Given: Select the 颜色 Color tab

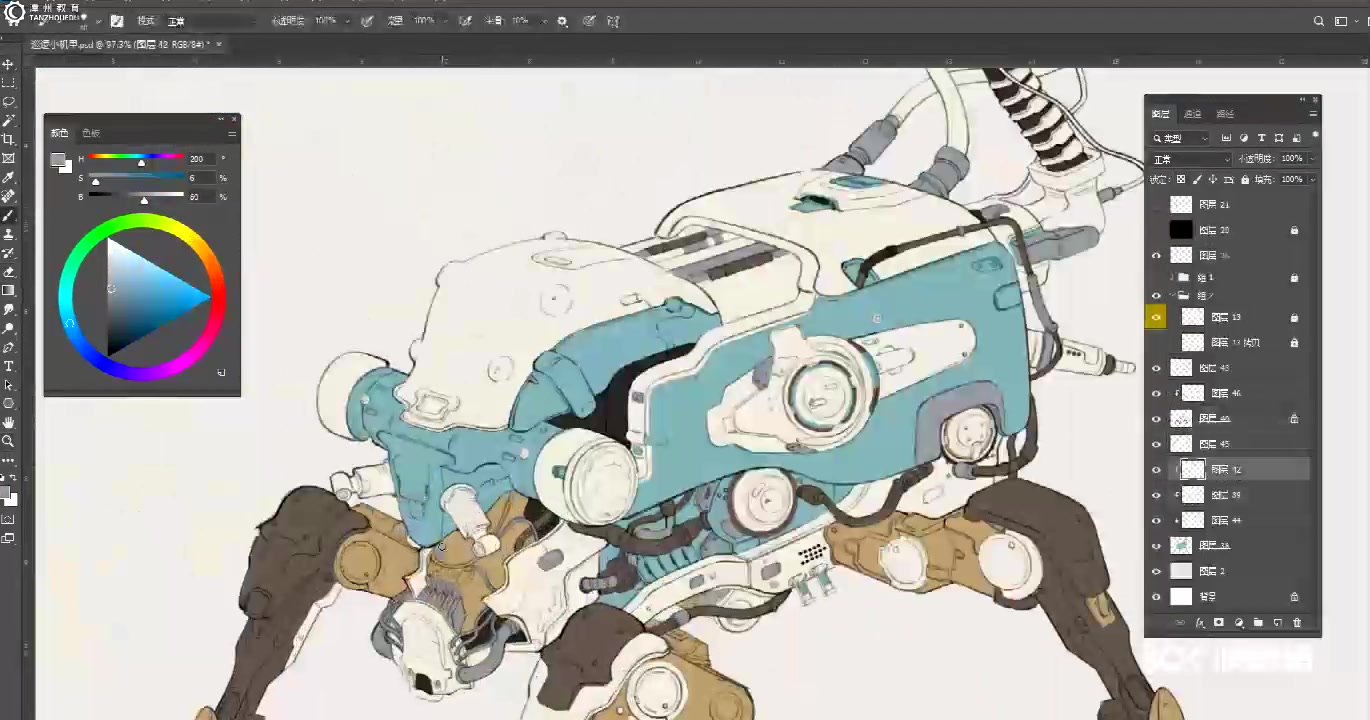Looking at the screenshot, I should coord(59,133).
